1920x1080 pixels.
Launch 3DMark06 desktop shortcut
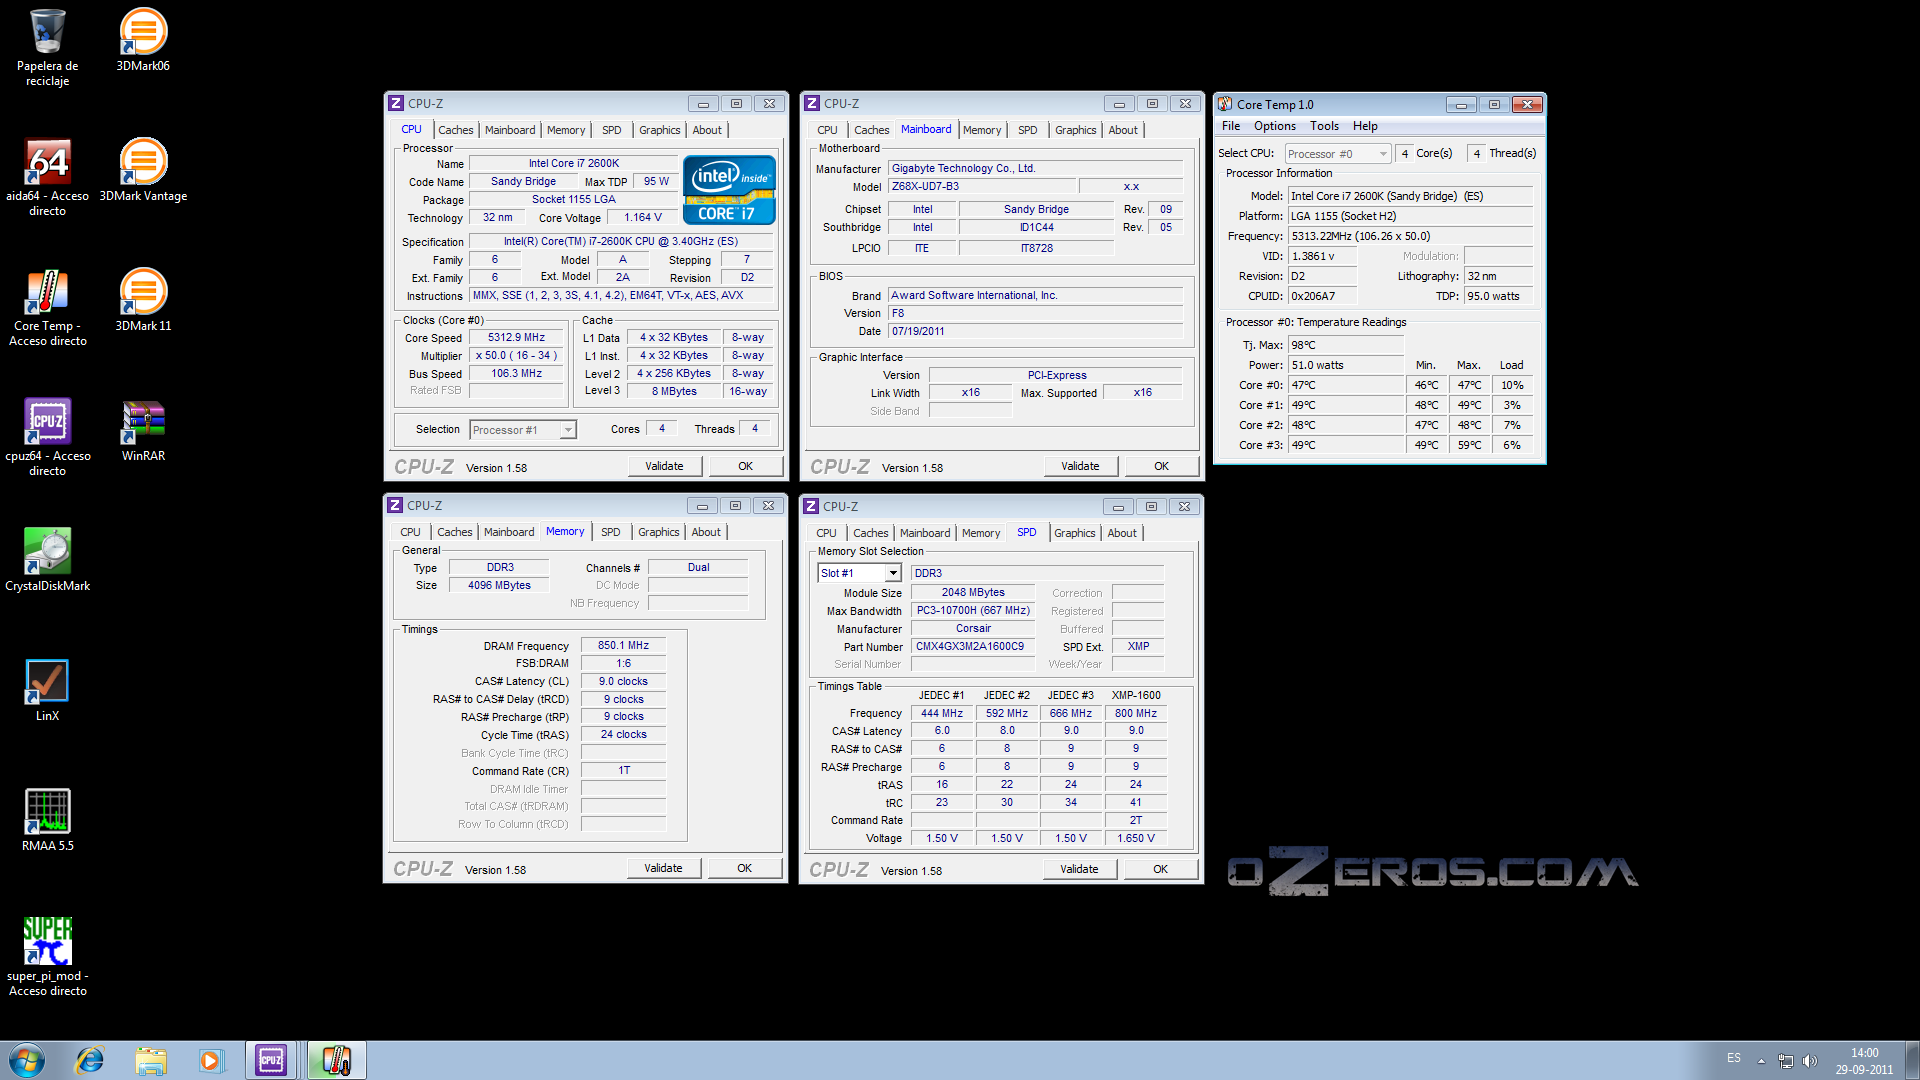point(143,40)
